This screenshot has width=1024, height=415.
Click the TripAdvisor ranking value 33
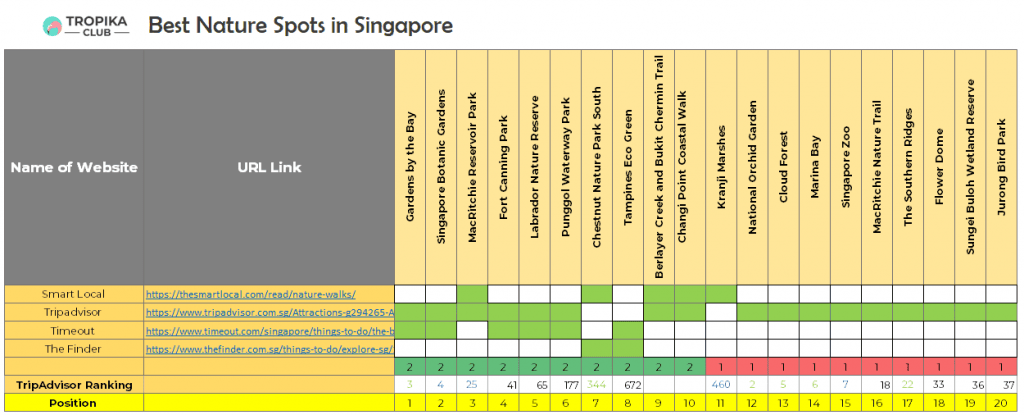click(940, 385)
